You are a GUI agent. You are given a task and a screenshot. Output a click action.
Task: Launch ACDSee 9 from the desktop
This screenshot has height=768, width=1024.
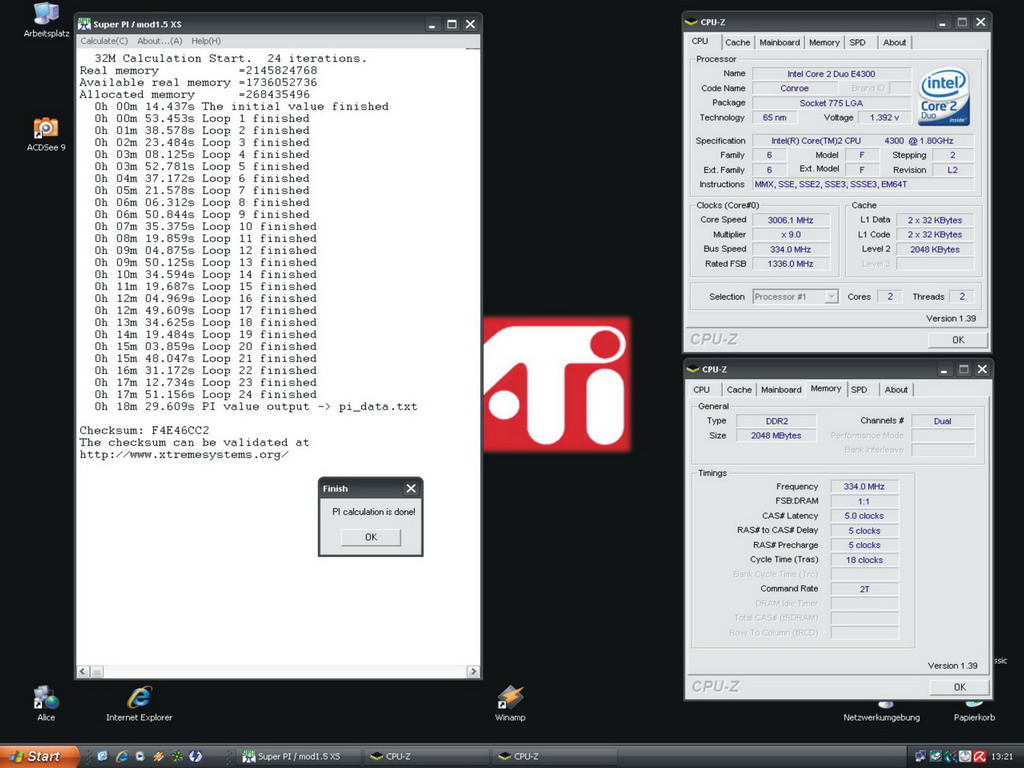coord(46,134)
